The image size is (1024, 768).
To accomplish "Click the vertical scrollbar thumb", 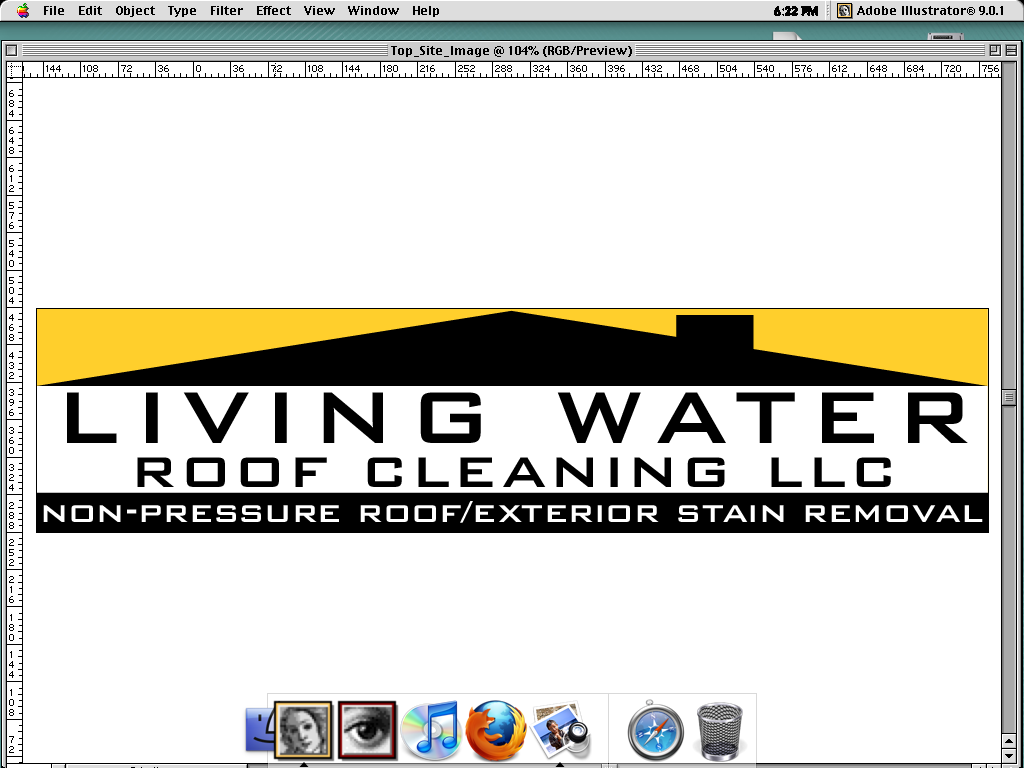I will pos(1010,396).
